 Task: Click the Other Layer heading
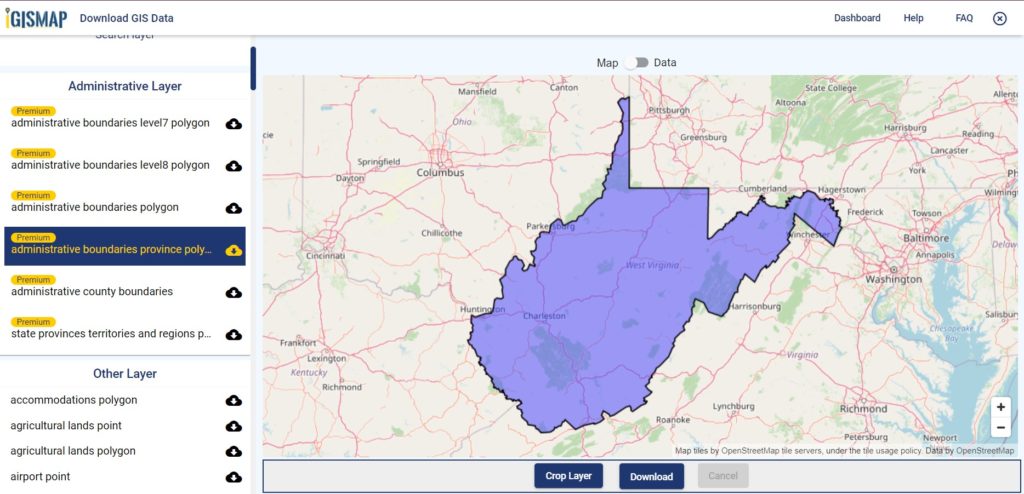click(125, 374)
